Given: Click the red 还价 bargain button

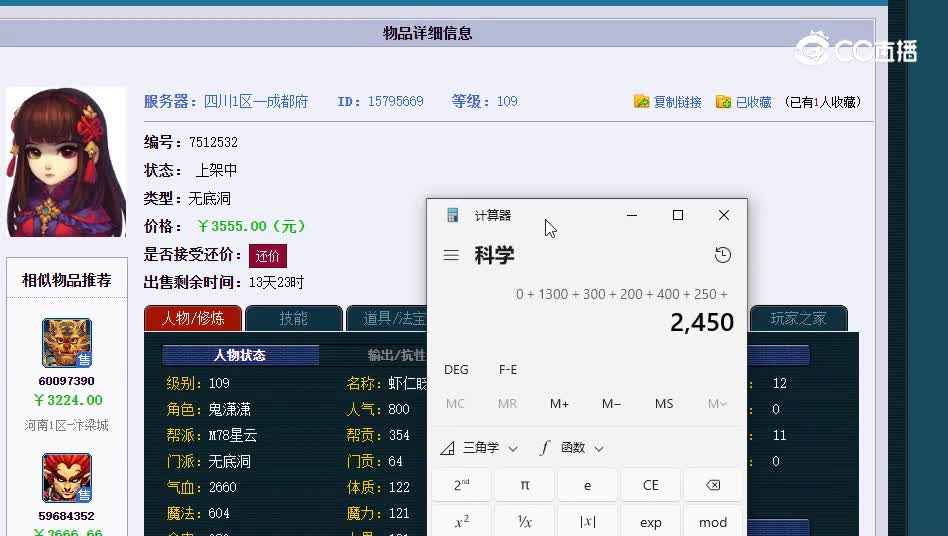Looking at the screenshot, I should tap(268, 256).
